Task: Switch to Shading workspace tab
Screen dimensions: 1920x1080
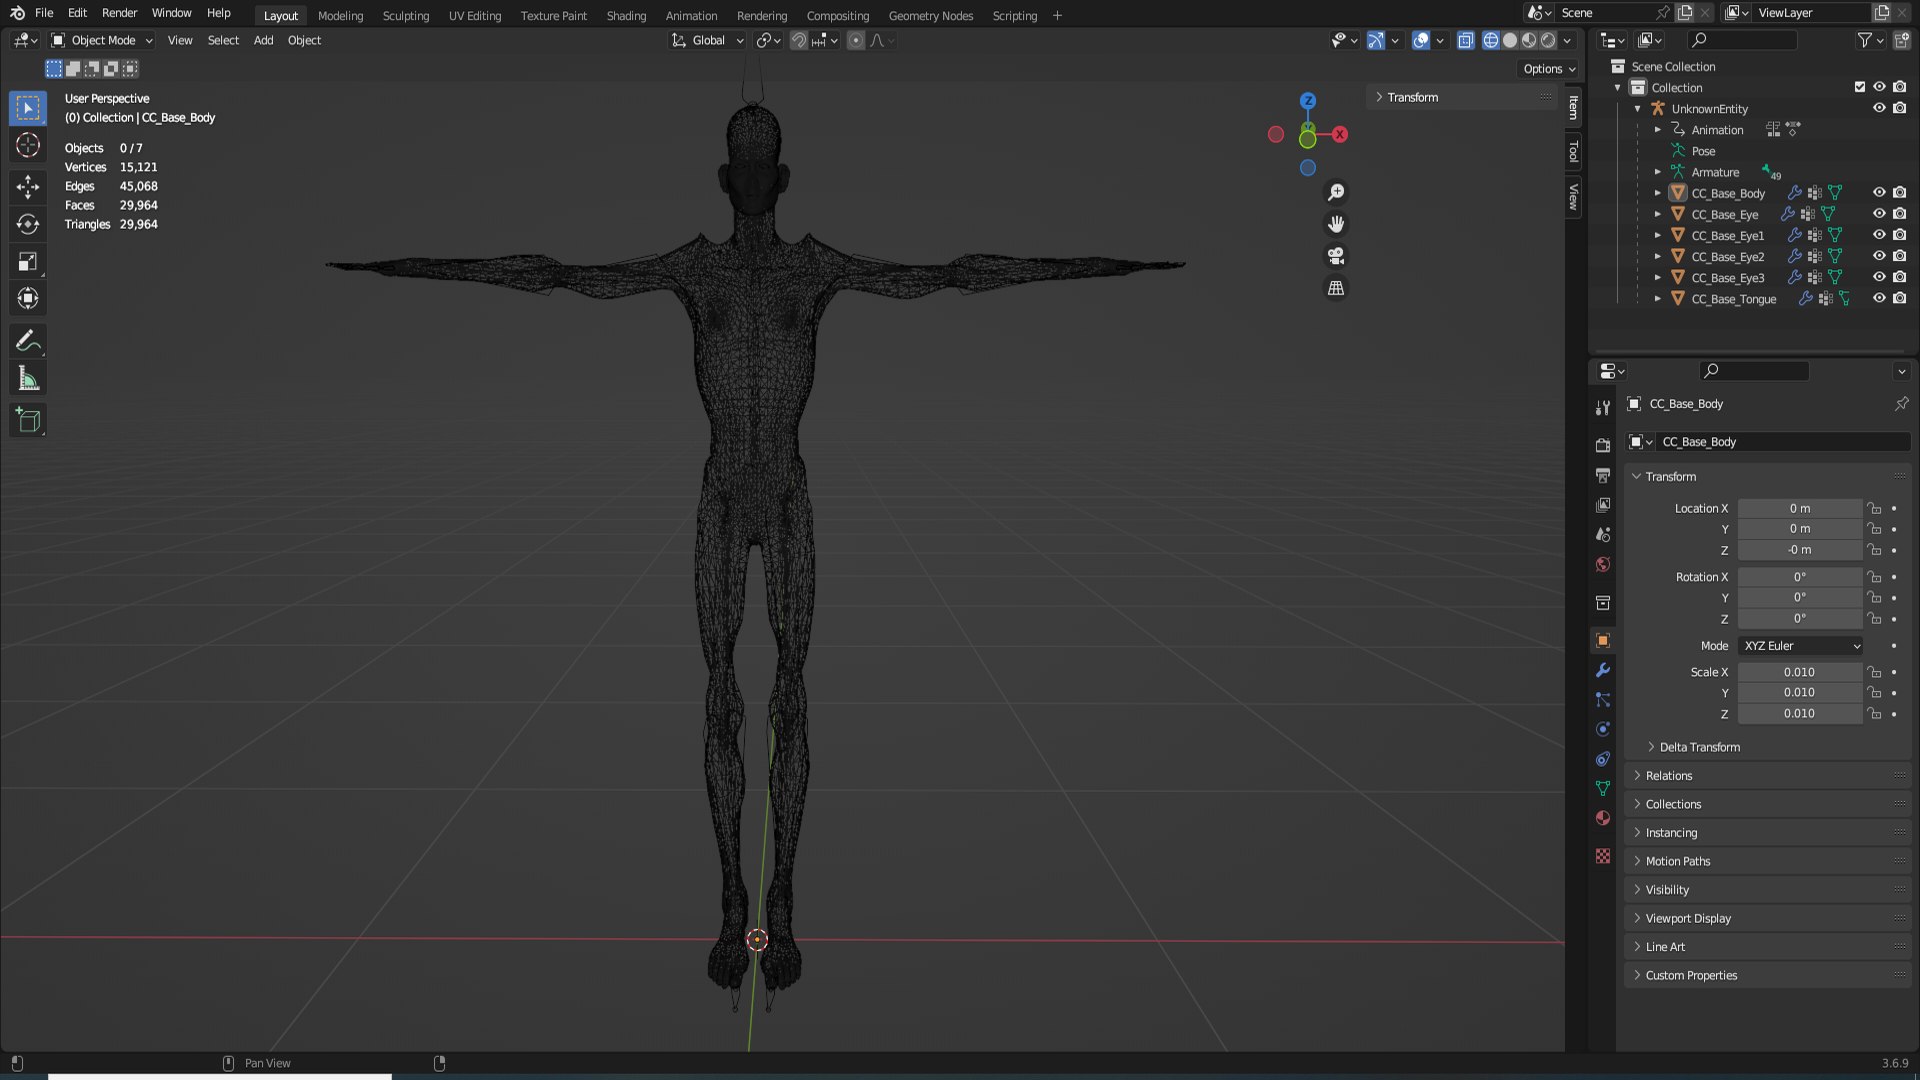Action: click(626, 15)
